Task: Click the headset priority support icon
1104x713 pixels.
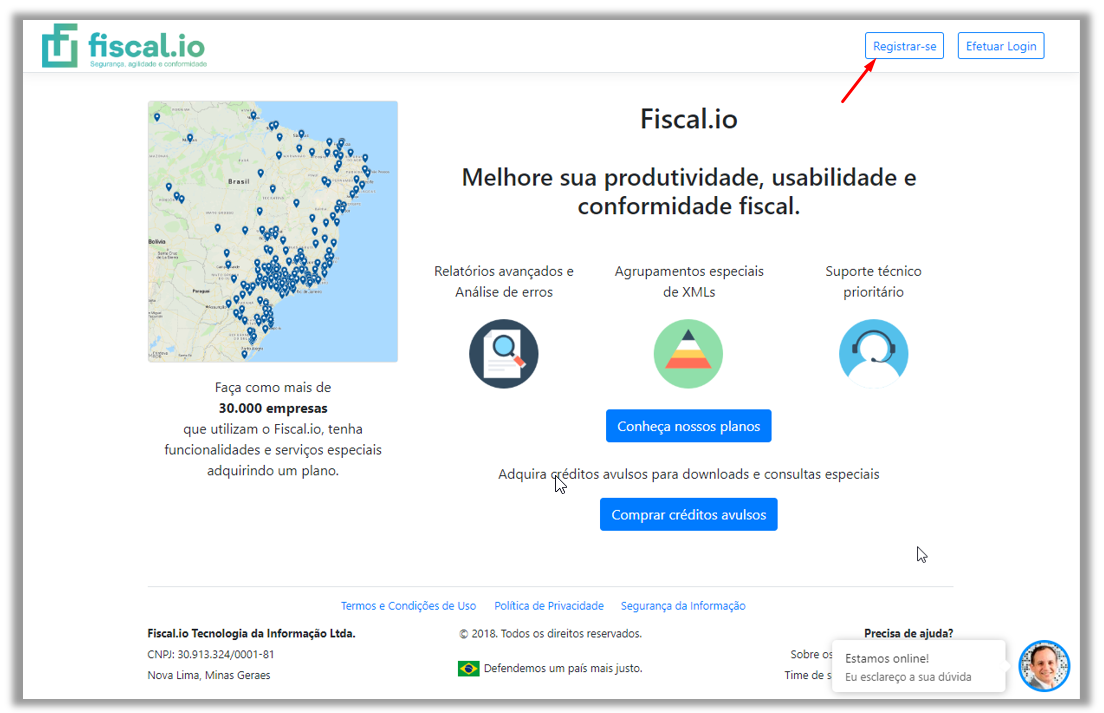Action: pos(873,353)
